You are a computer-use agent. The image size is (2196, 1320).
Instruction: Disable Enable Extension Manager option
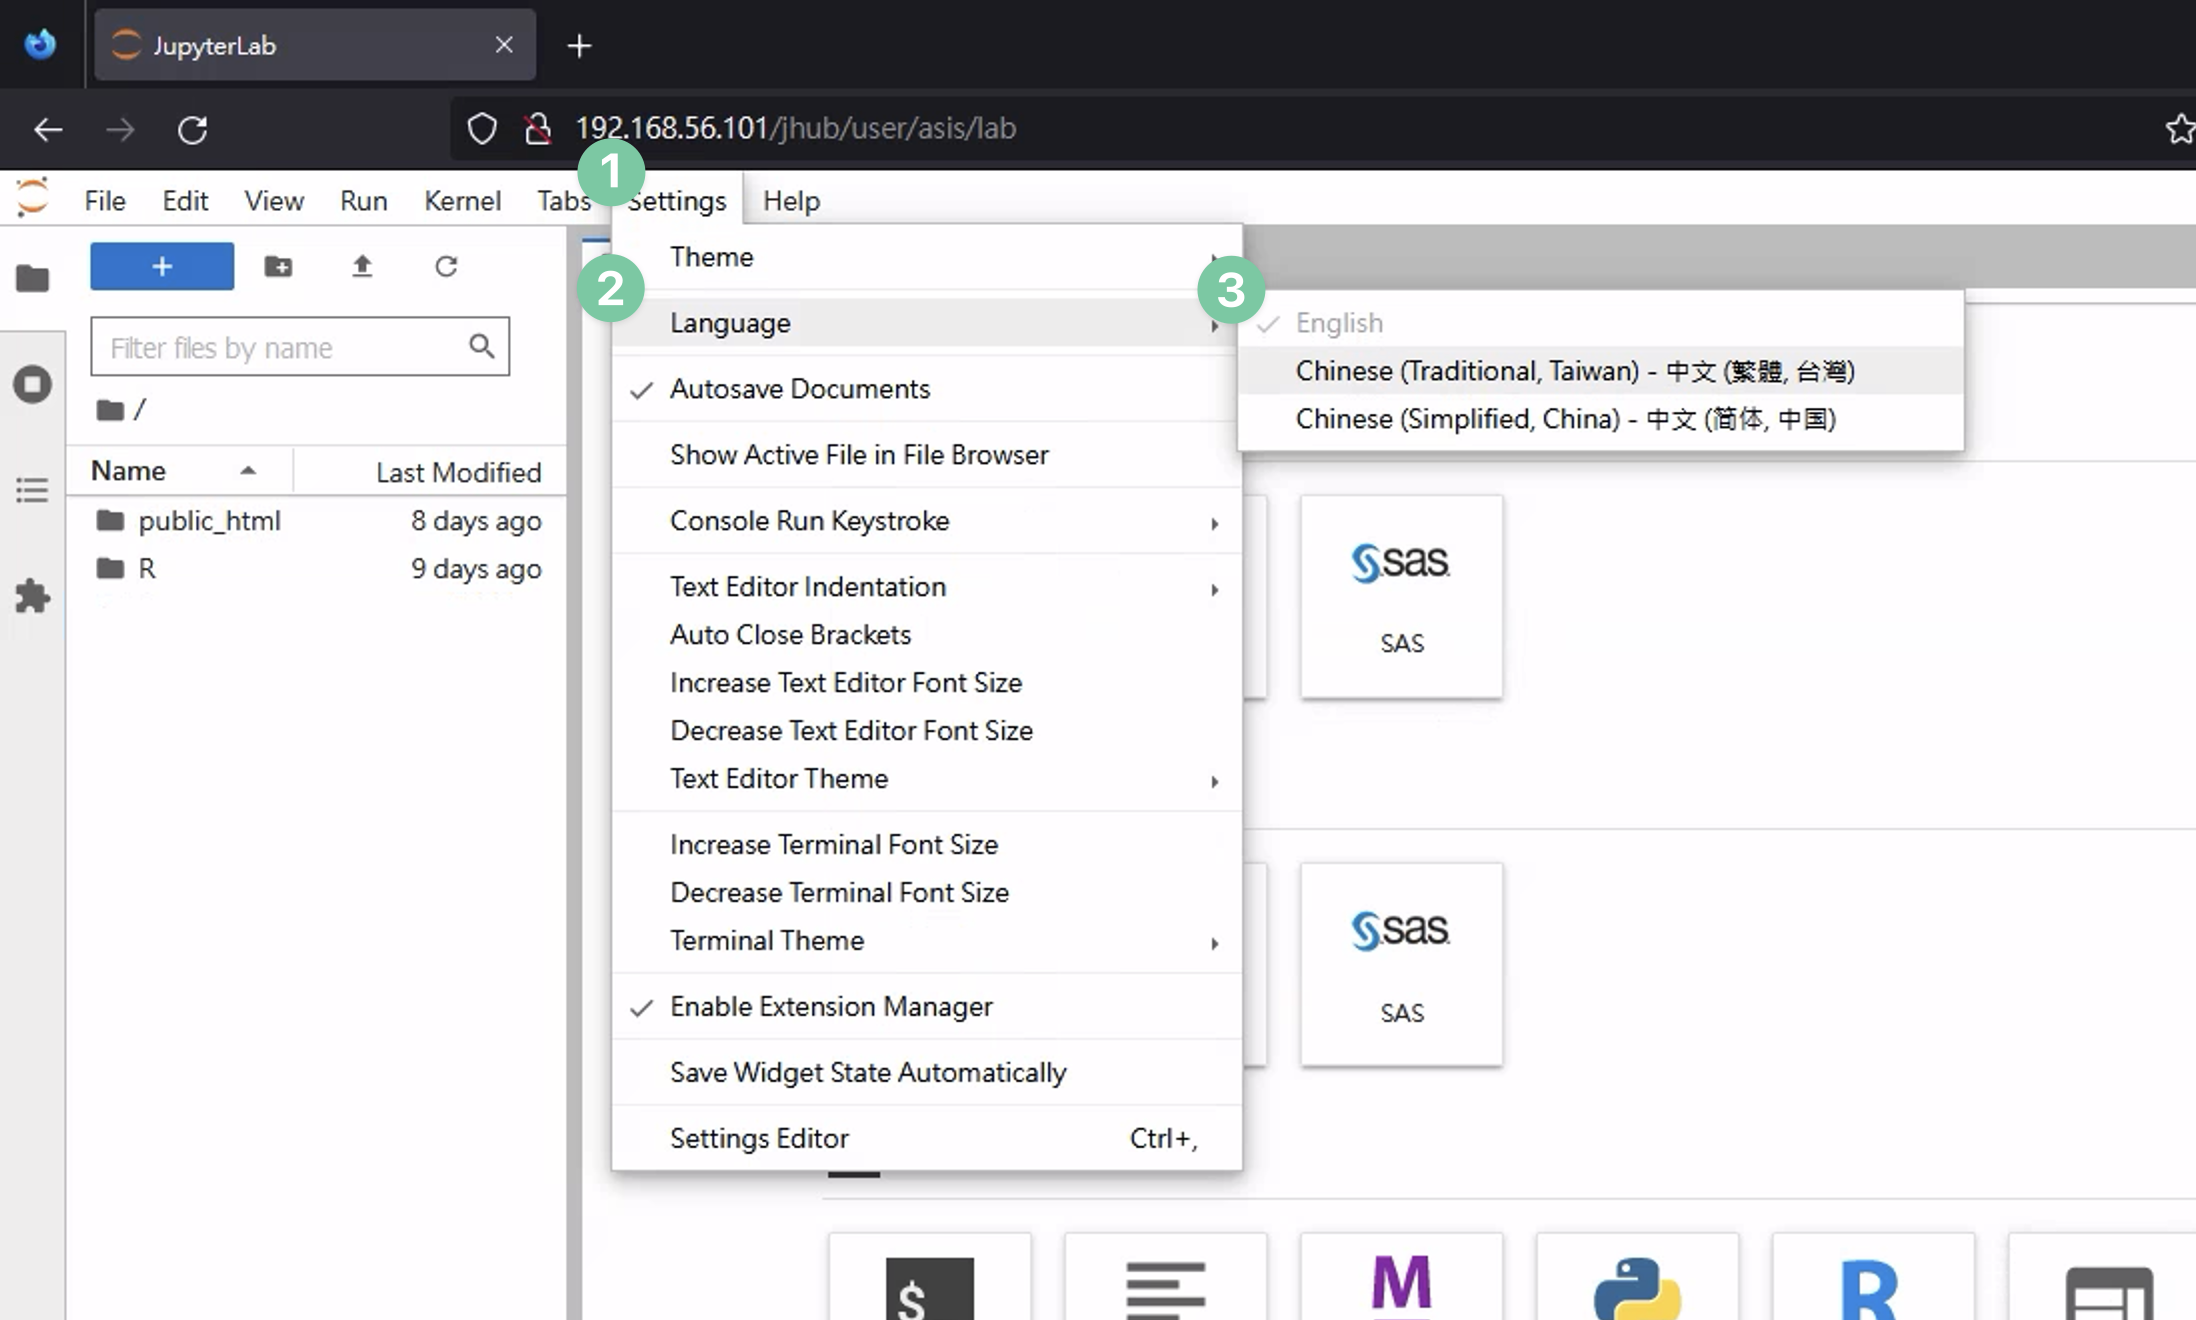pyautogui.click(x=831, y=1007)
